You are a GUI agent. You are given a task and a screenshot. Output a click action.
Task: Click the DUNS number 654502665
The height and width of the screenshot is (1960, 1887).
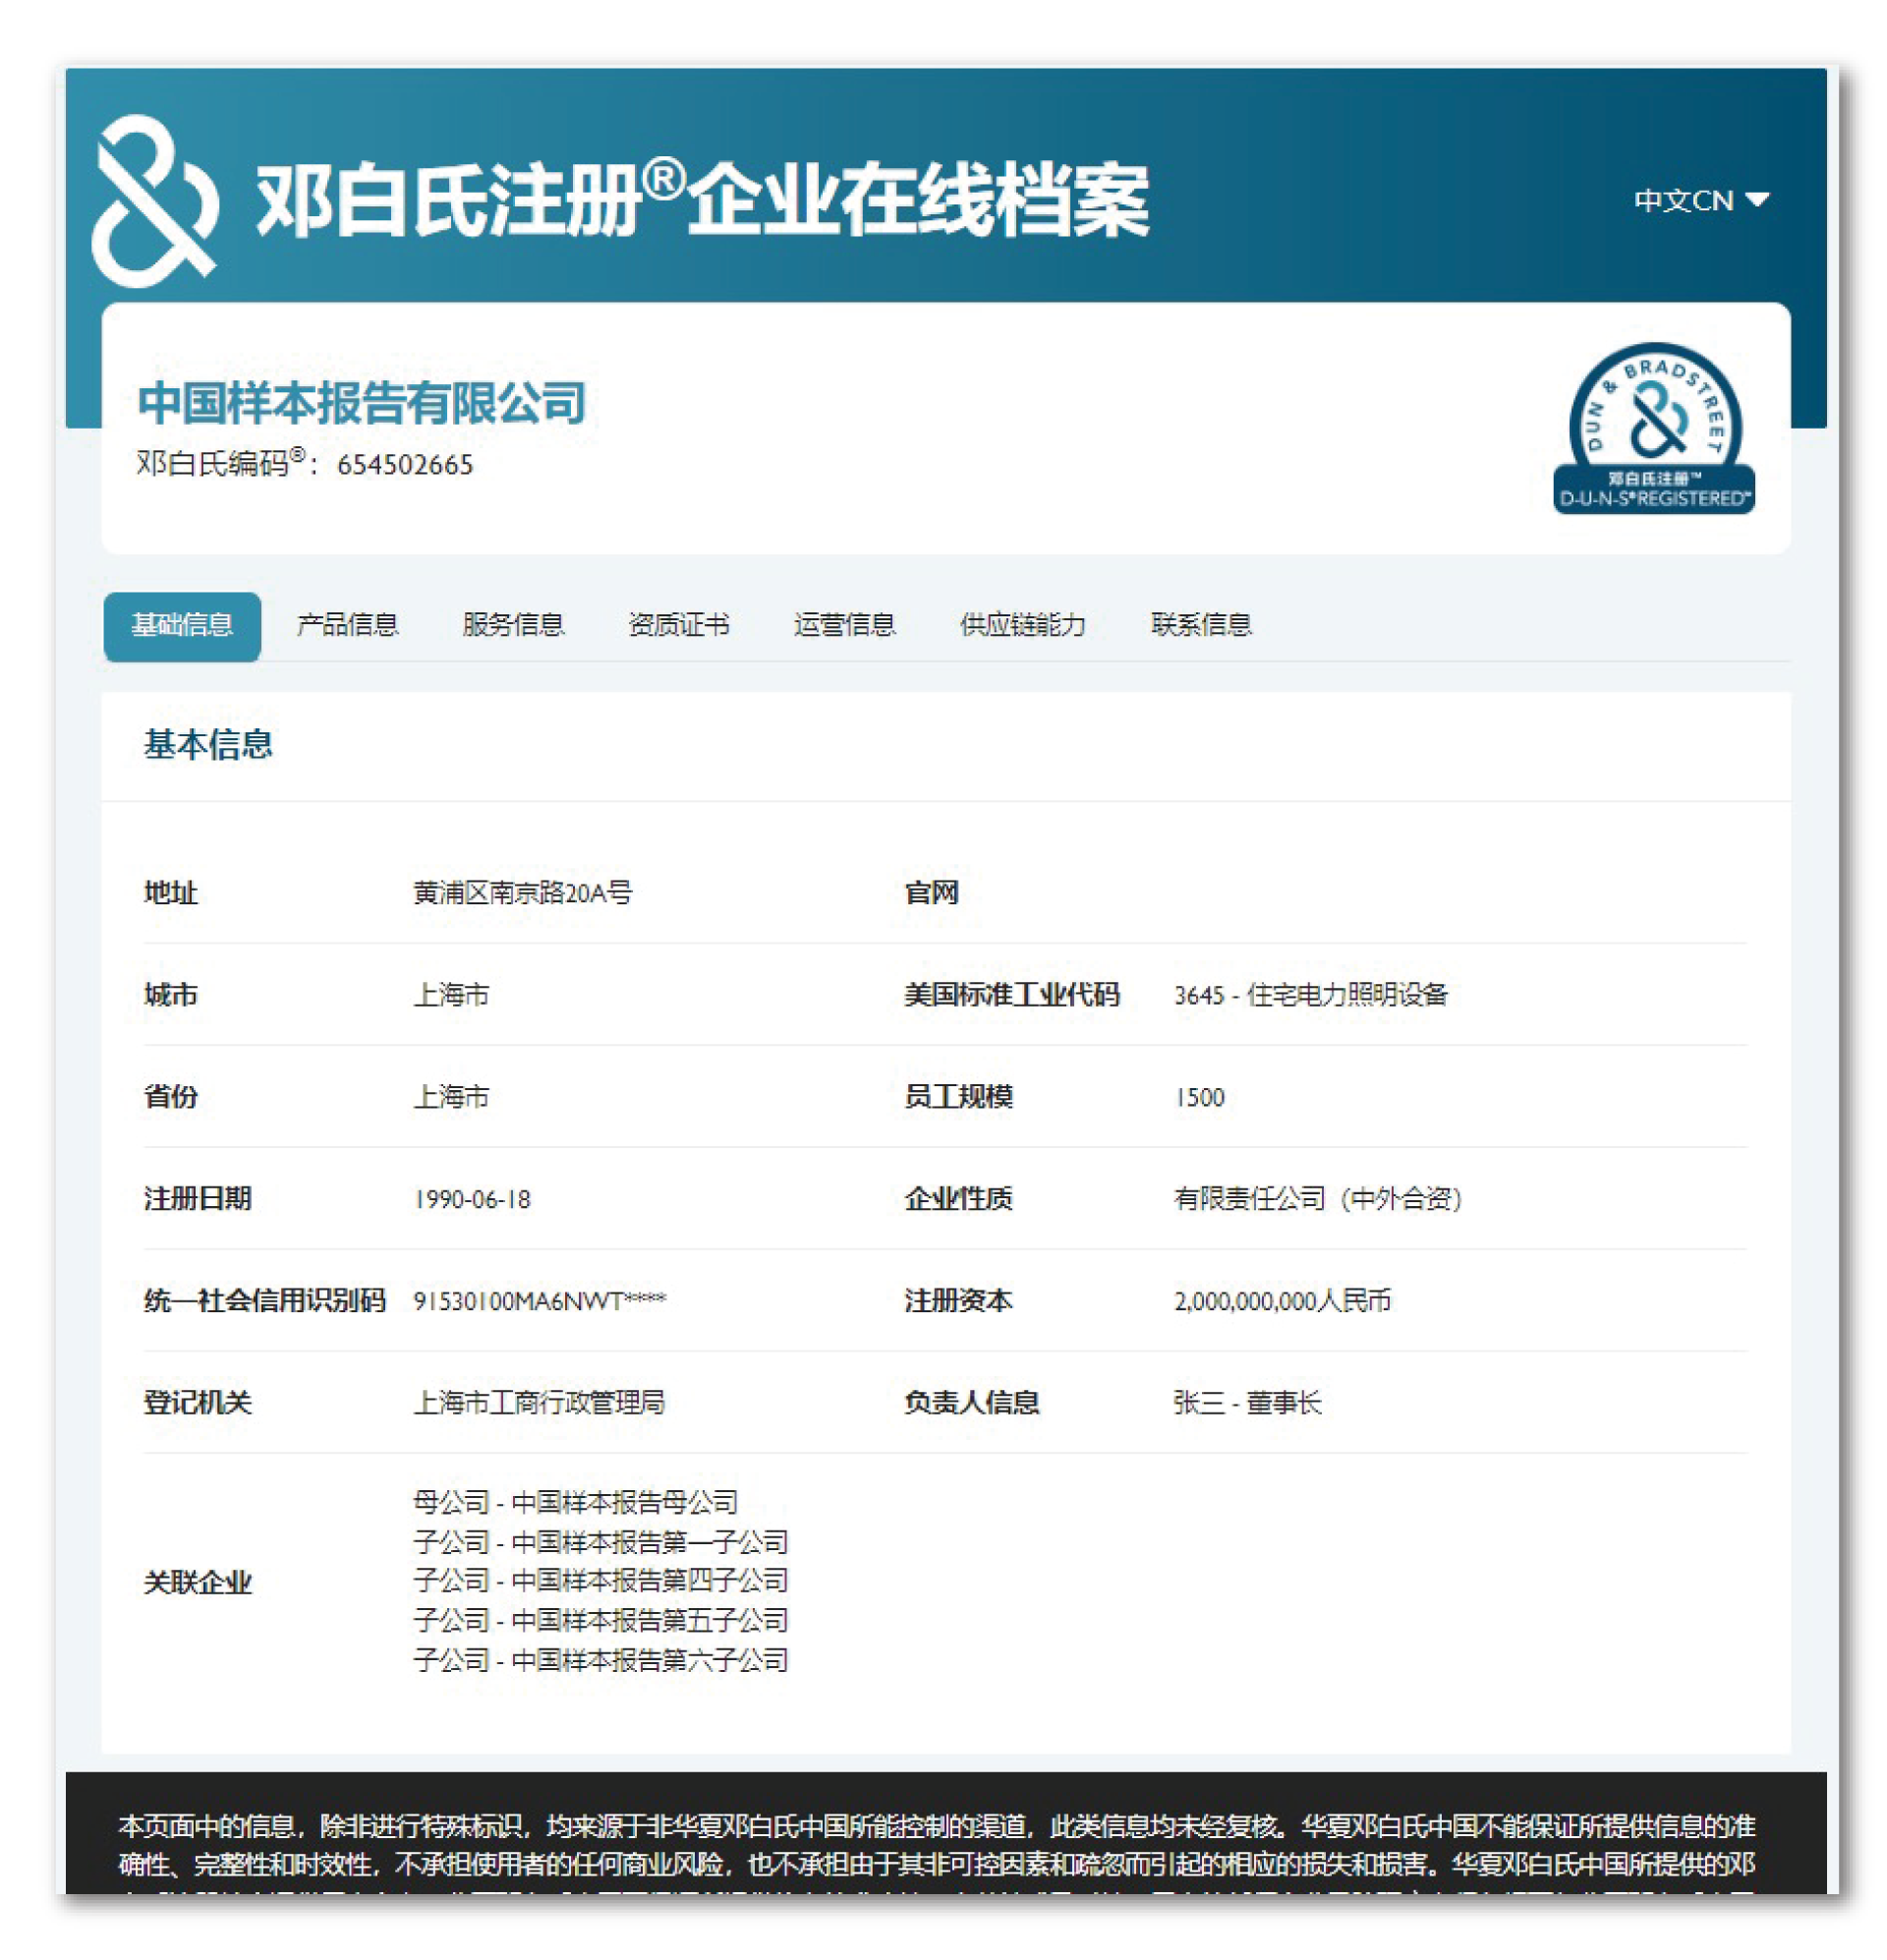coord(405,465)
